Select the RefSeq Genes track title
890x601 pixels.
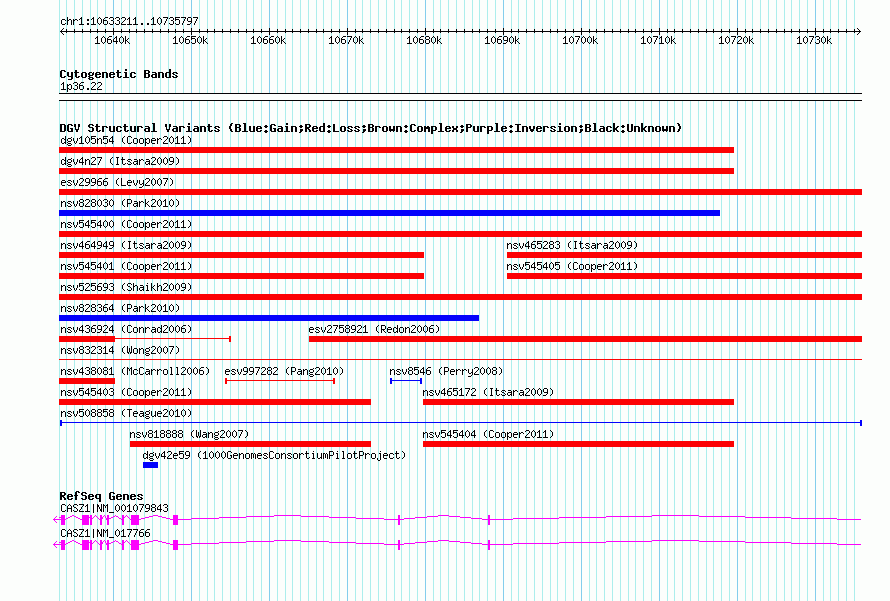tap(101, 496)
